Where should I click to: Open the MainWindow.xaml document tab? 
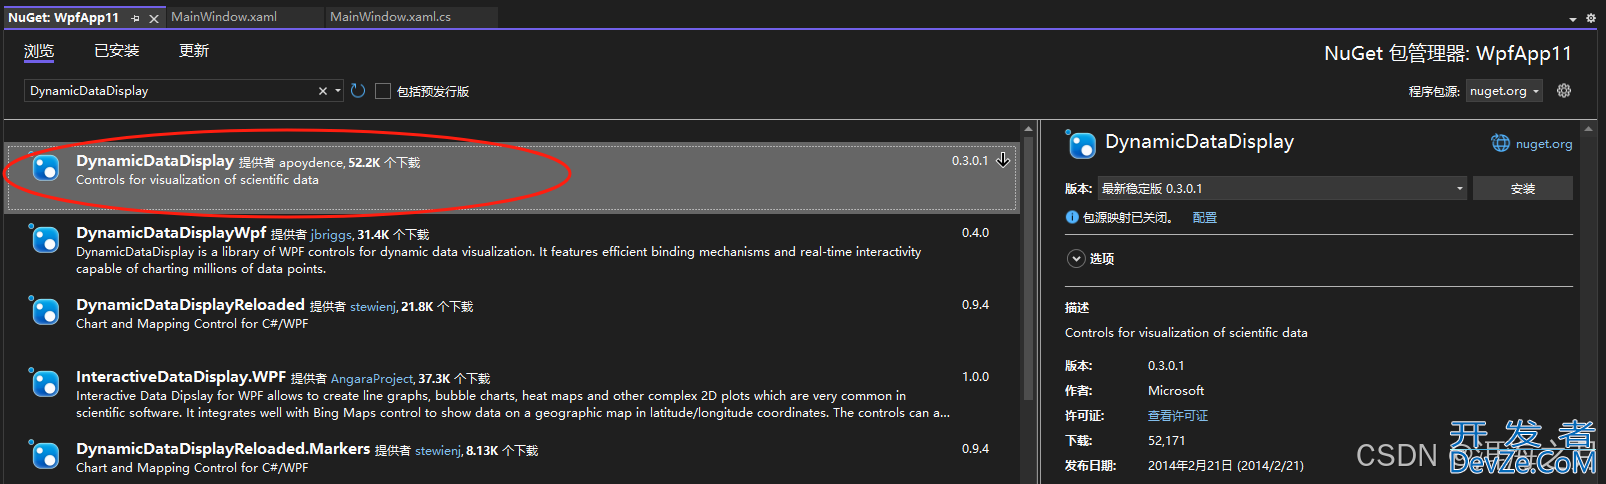(x=224, y=17)
